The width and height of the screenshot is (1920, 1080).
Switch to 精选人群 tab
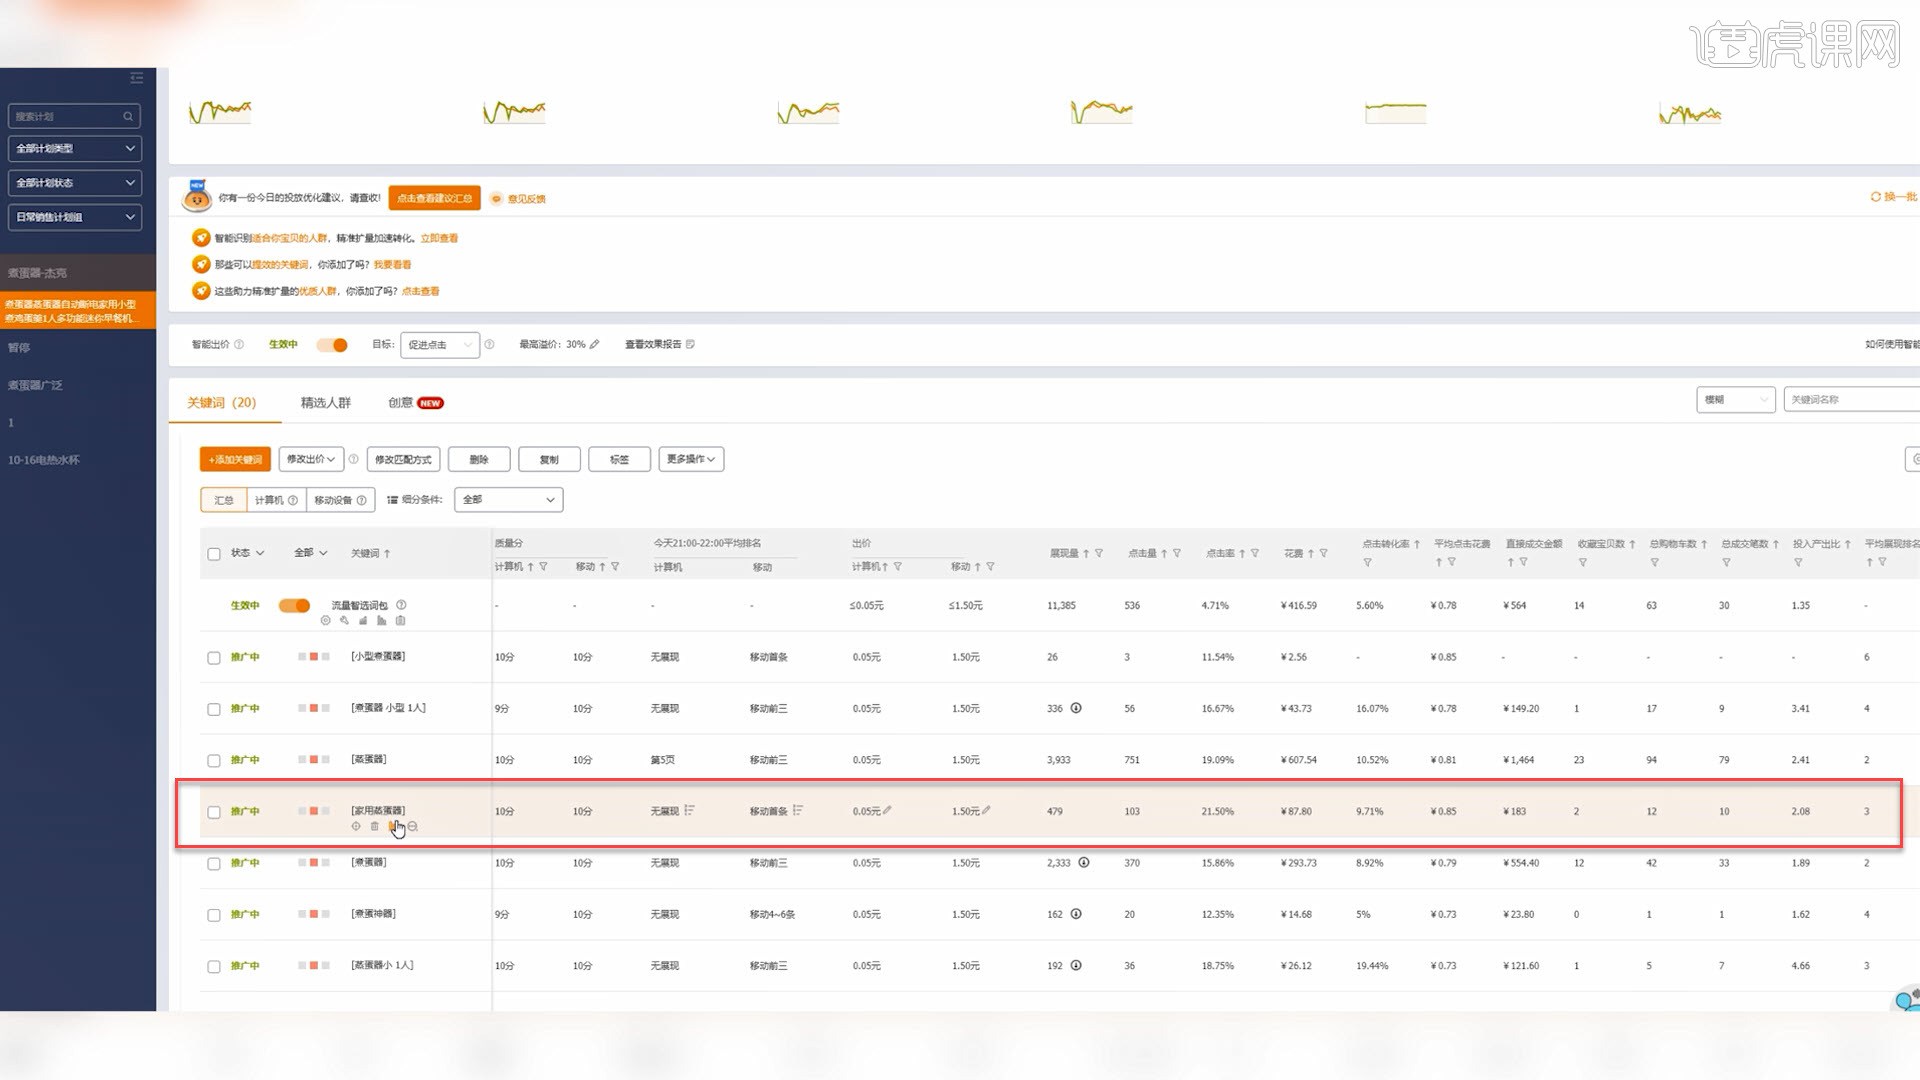coord(326,402)
